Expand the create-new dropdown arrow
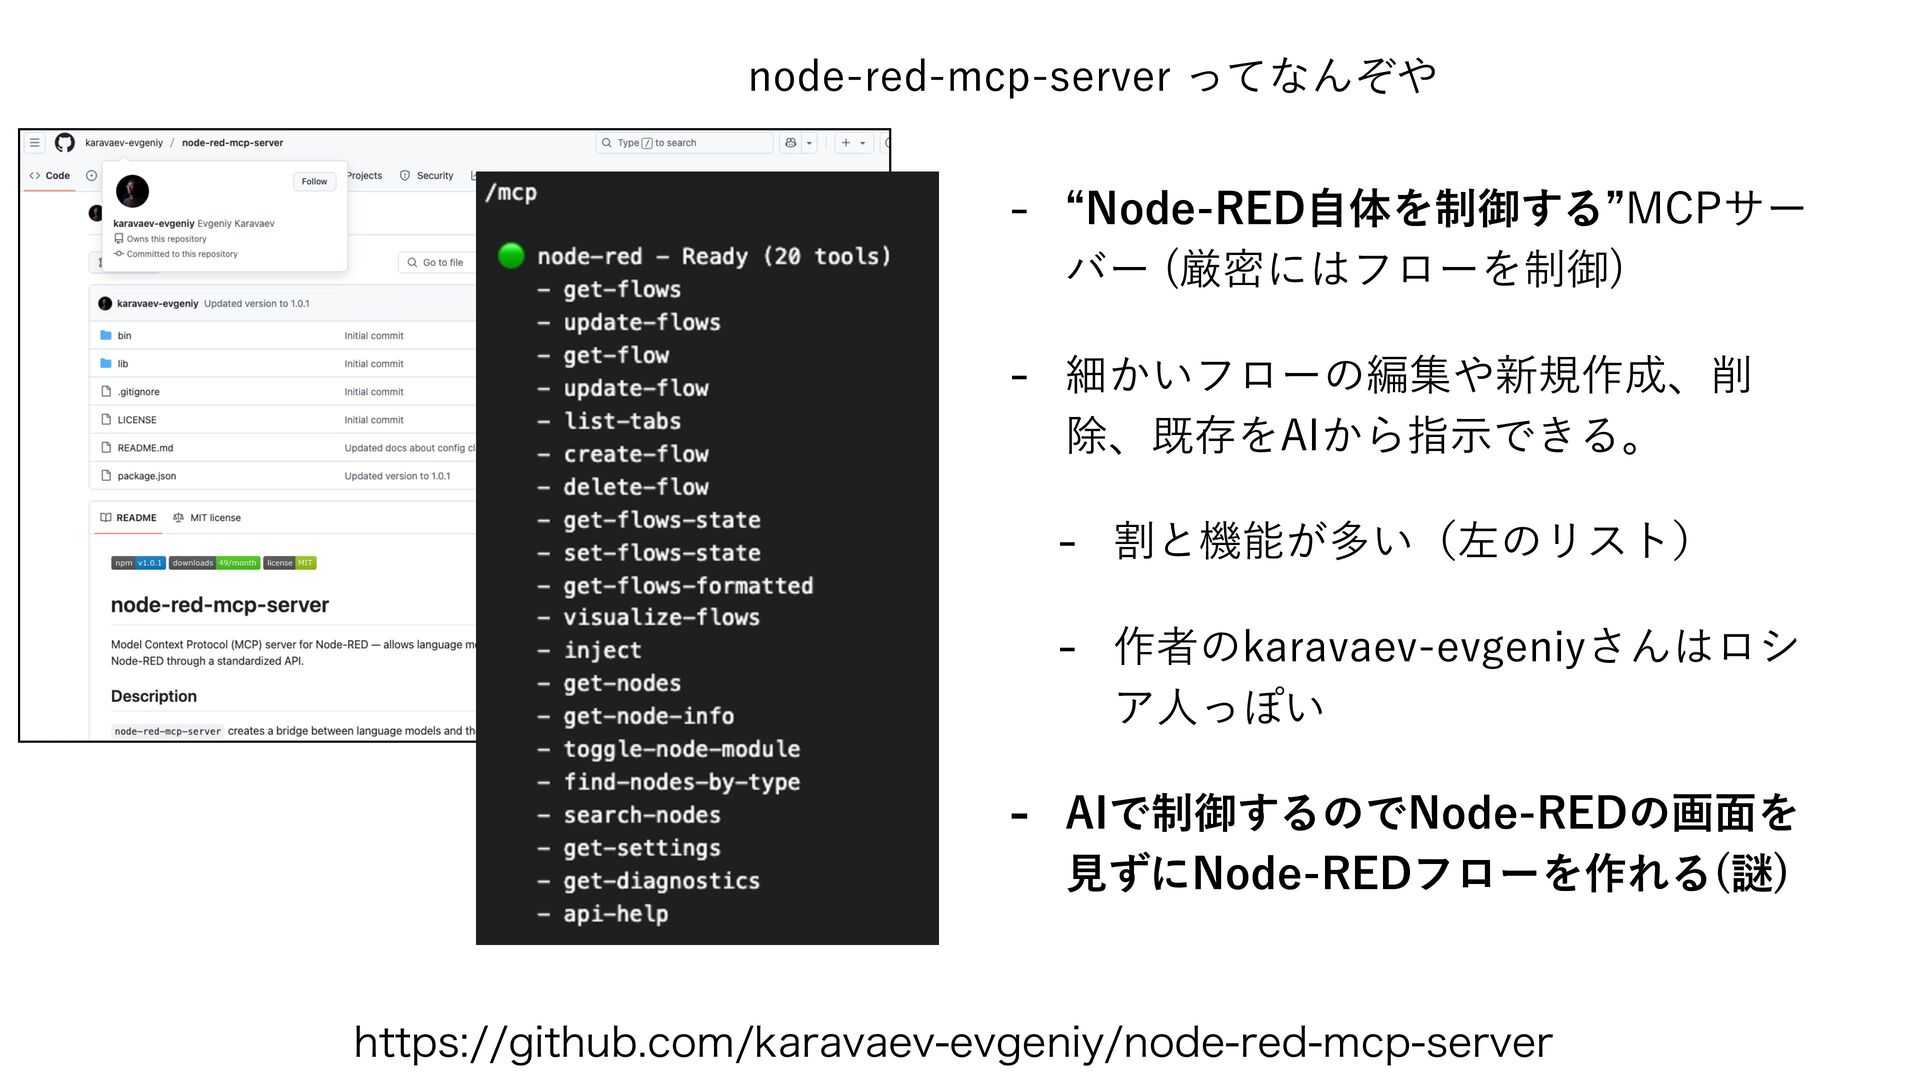This screenshot has height=1080, width=1920. point(863,143)
